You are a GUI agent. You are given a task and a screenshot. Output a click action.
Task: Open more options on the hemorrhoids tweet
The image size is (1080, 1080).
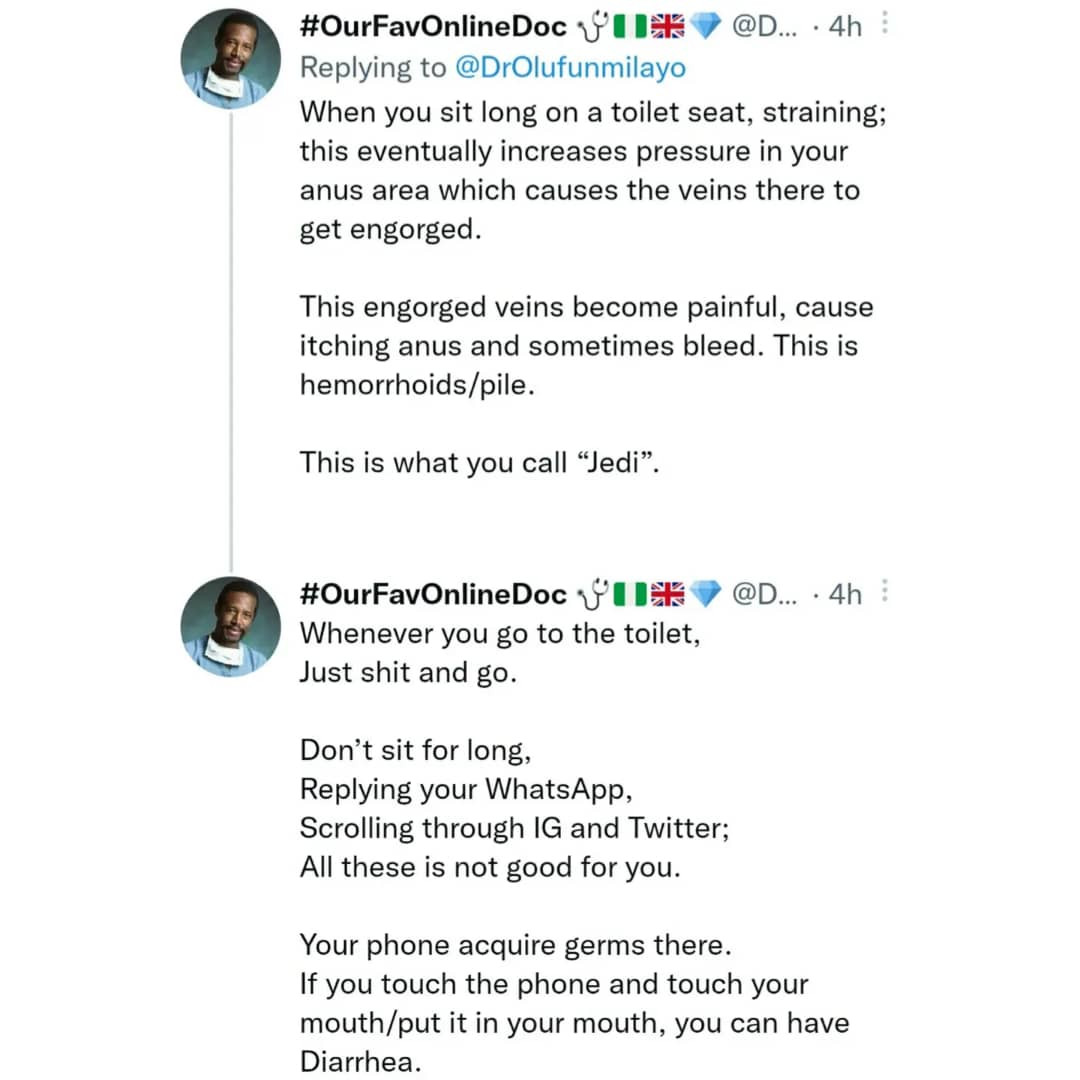tap(883, 27)
